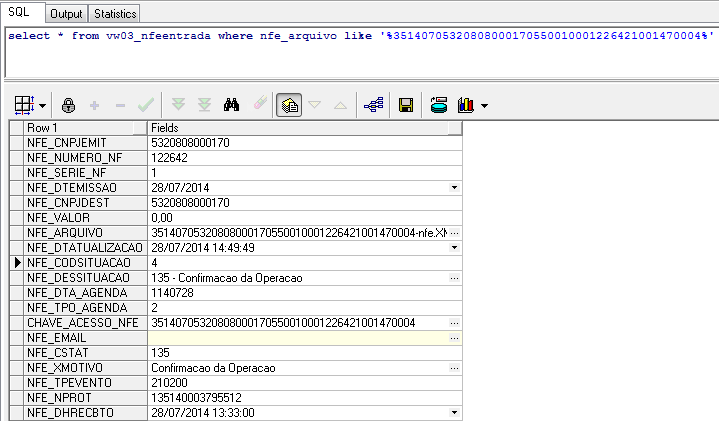Click the NFE_CNPJEMIT field name
This screenshot has height=421, width=719.
coord(66,143)
